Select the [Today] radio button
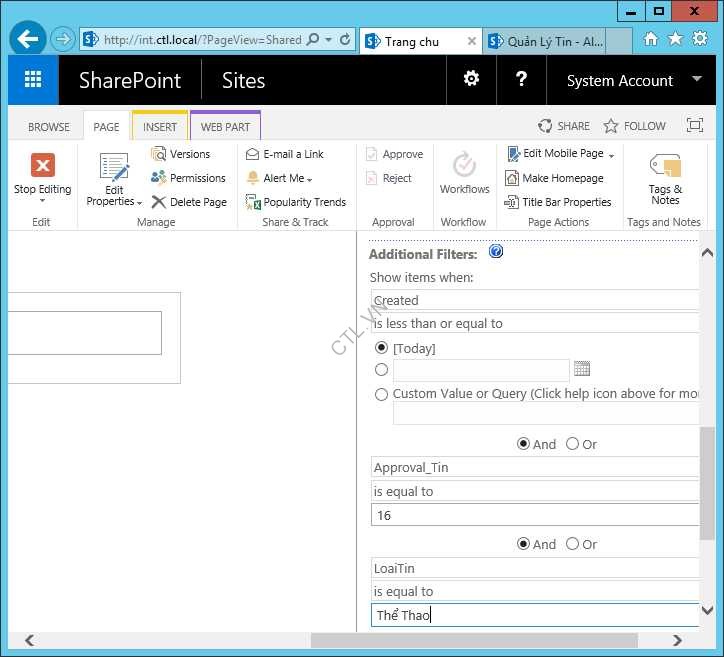Image resolution: width=724 pixels, height=657 pixels. pos(381,348)
